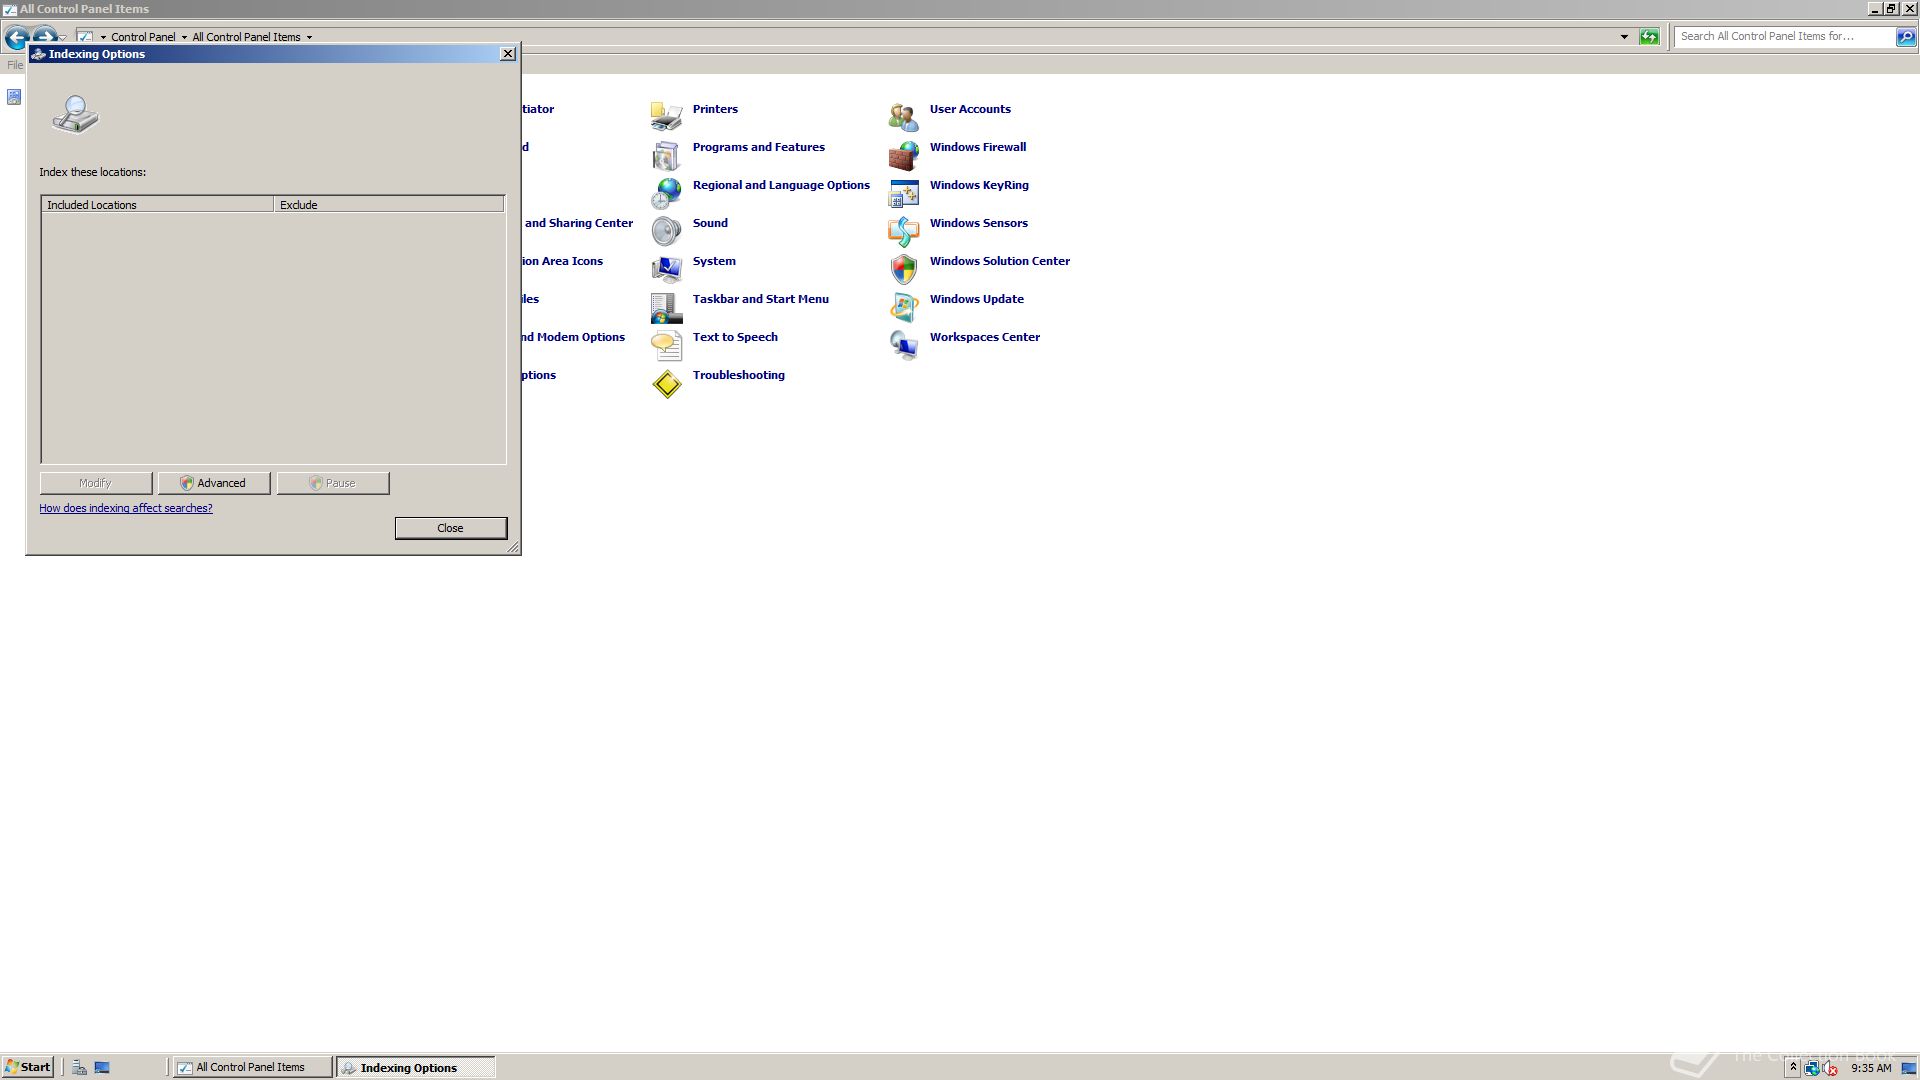Click the Back arrow in Control Panel window
This screenshot has width=1920, height=1080.
(16, 38)
